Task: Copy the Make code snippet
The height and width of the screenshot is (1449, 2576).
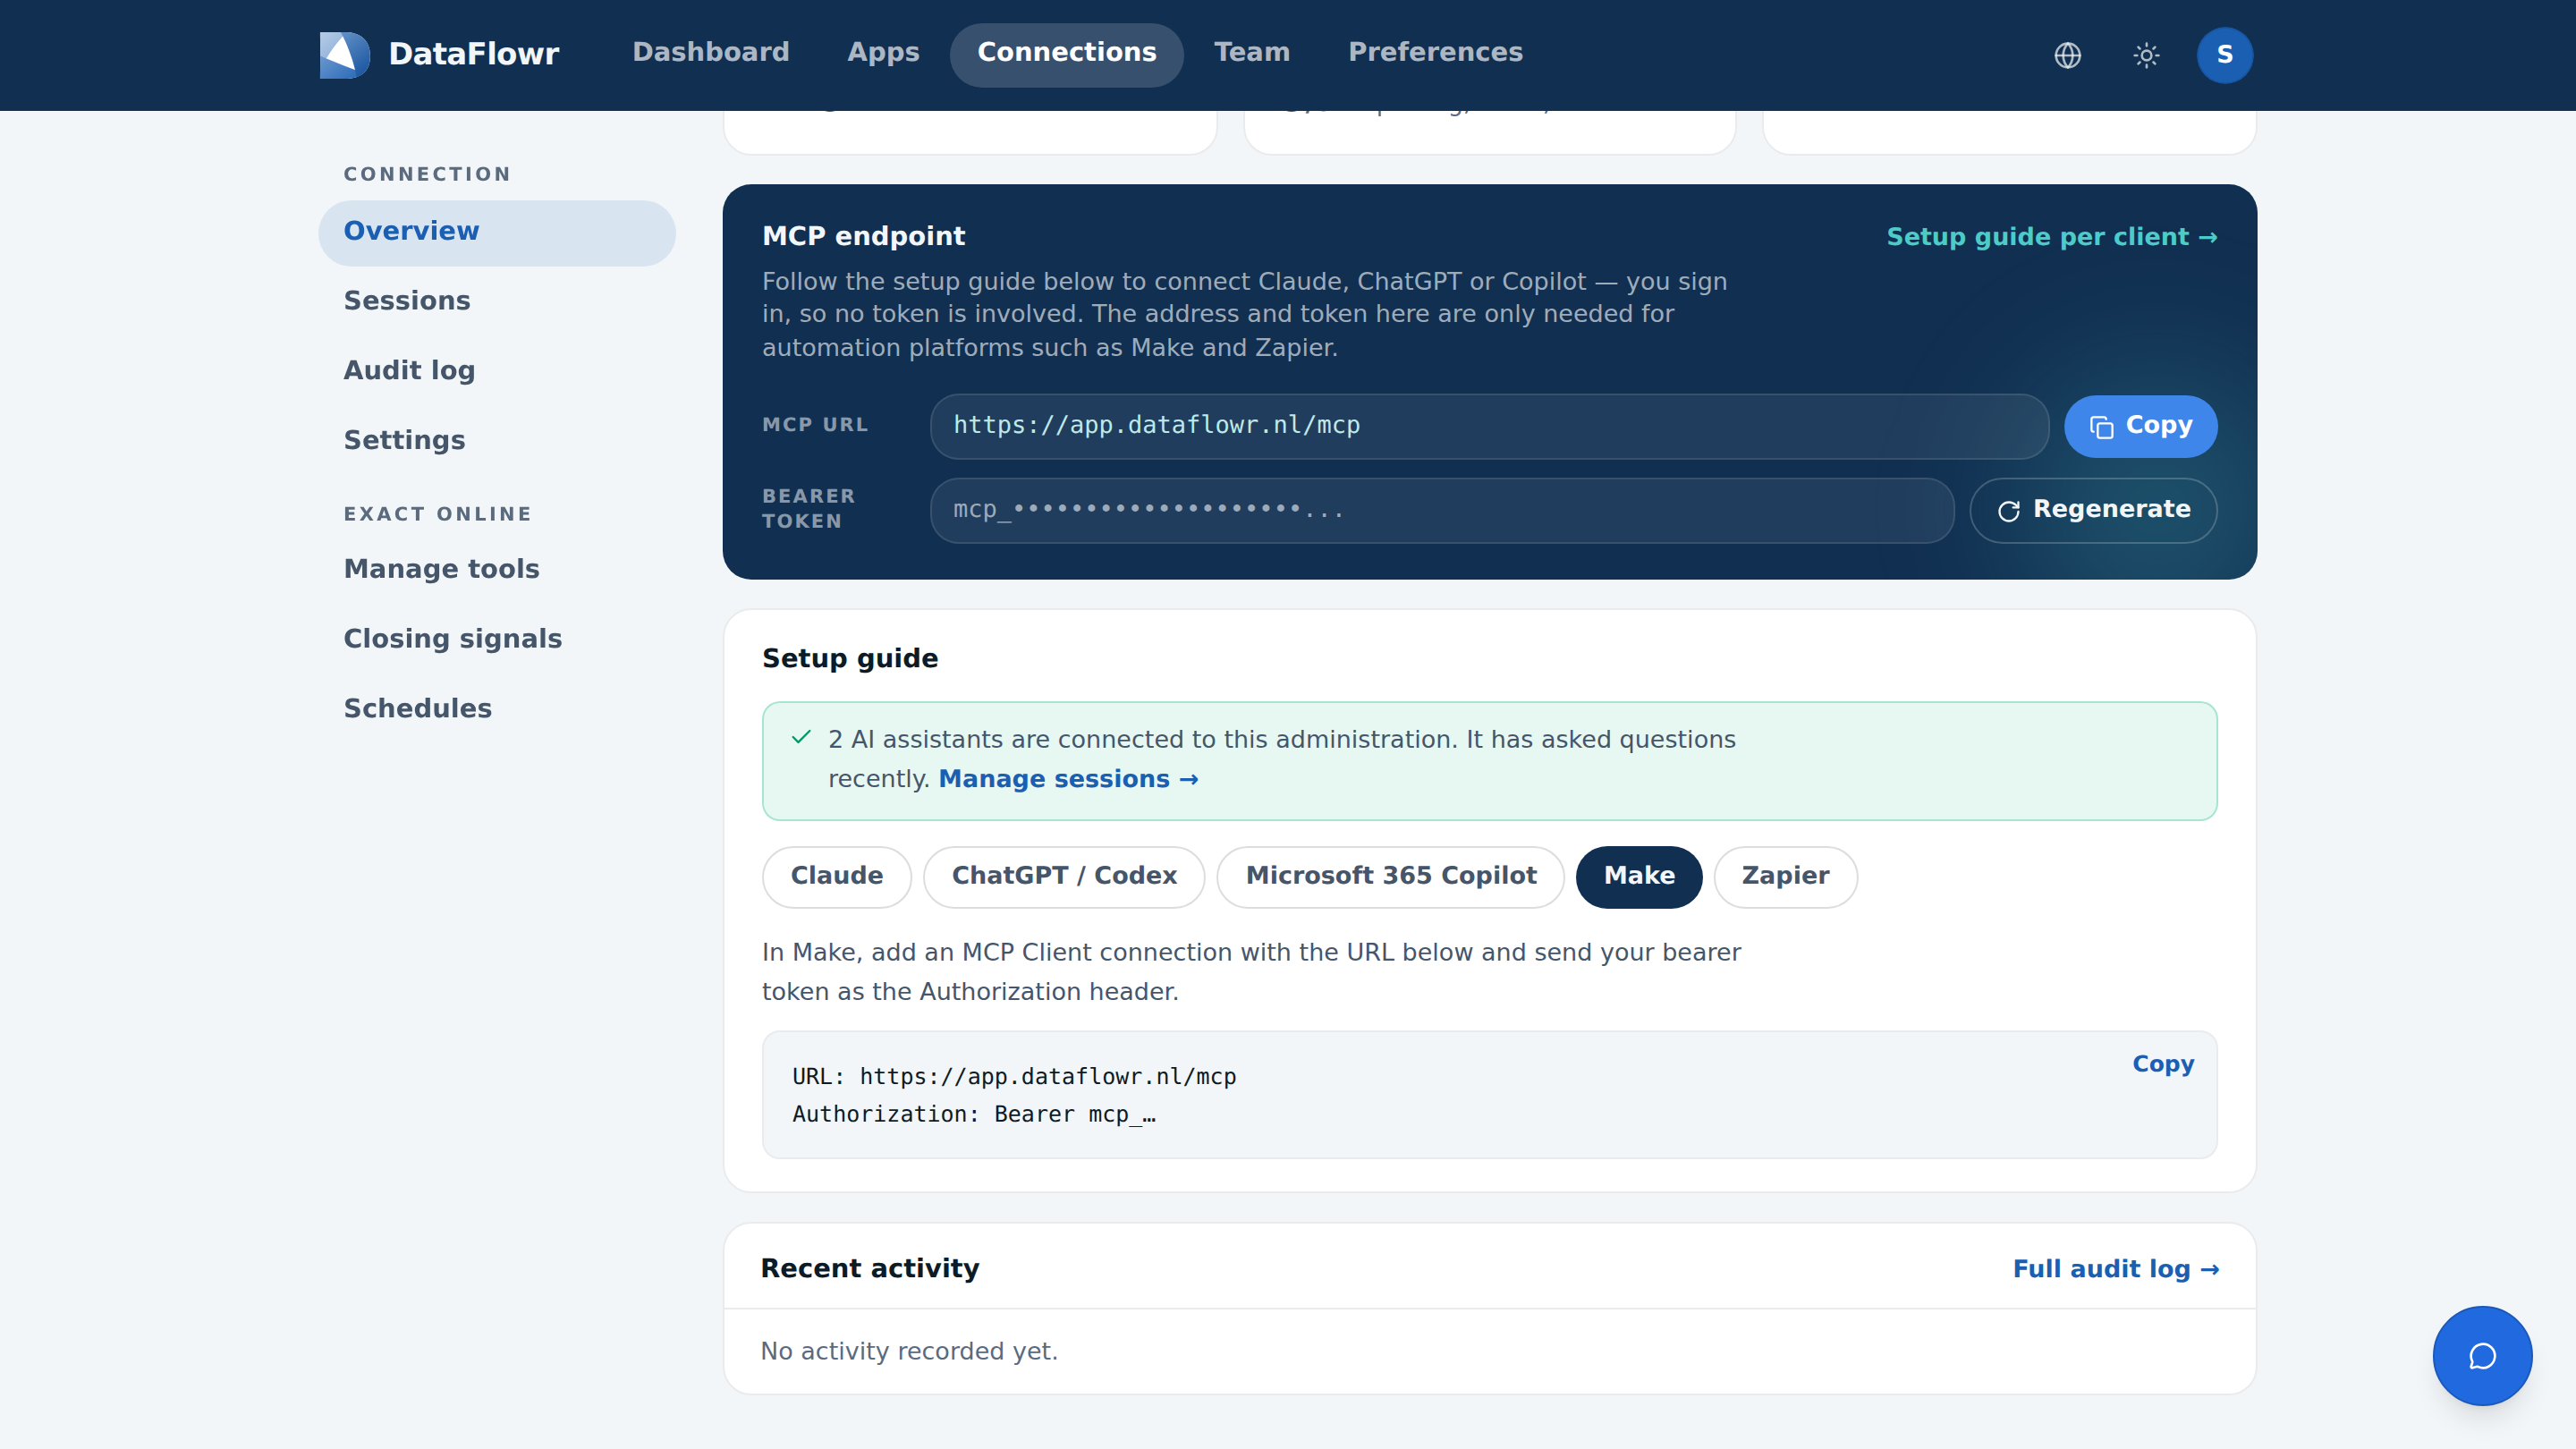Action: point(2163,1064)
